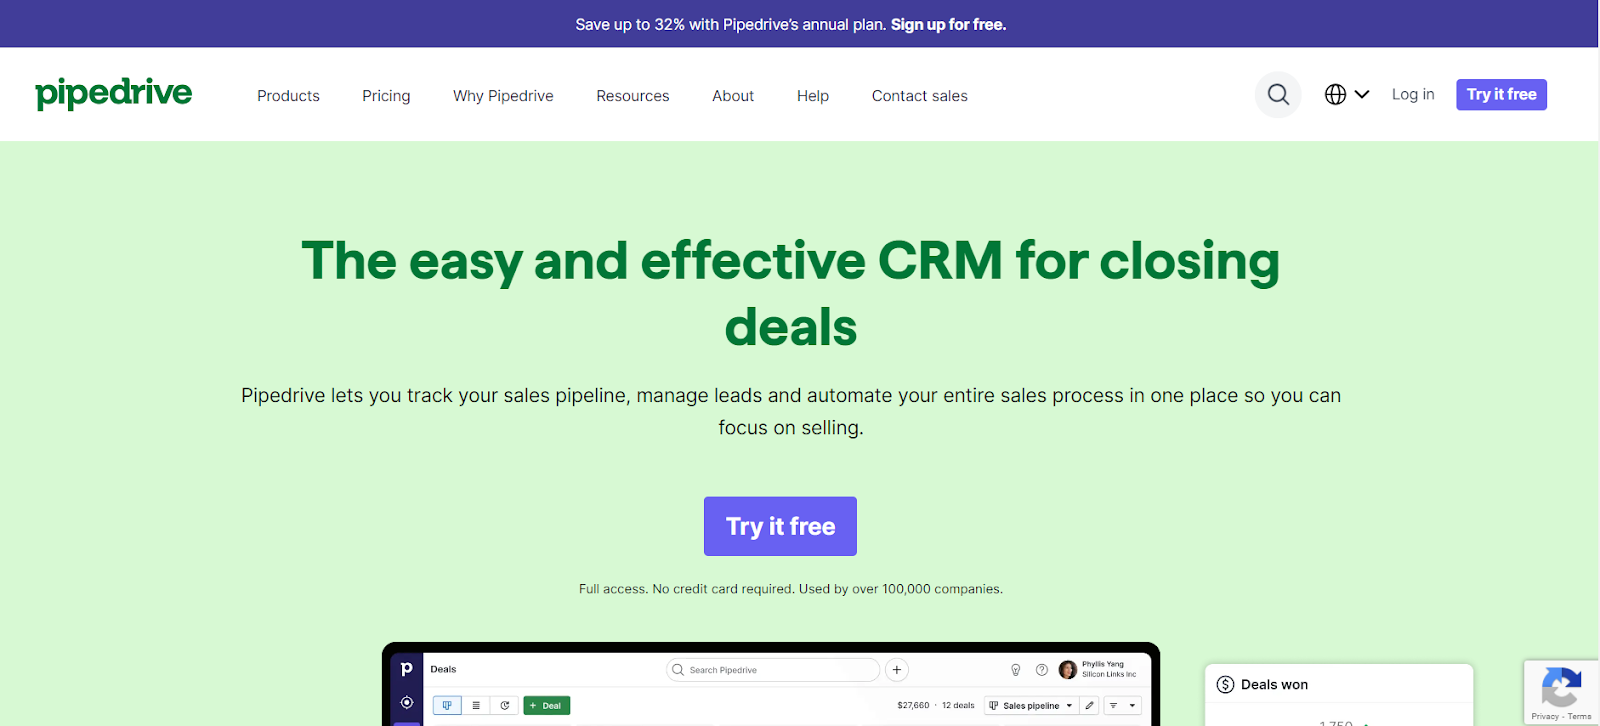Switch to the forecast view icon

(505, 705)
